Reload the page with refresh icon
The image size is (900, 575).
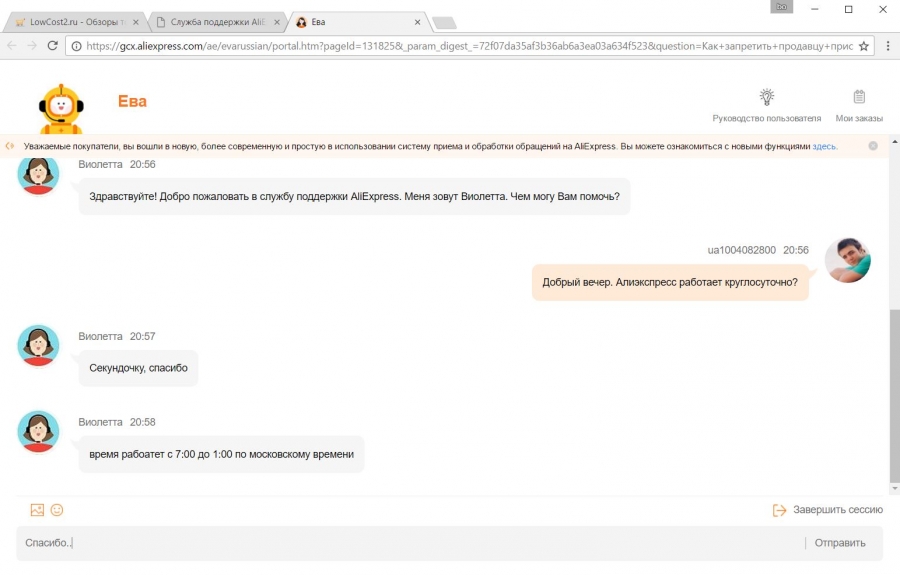[53, 46]
